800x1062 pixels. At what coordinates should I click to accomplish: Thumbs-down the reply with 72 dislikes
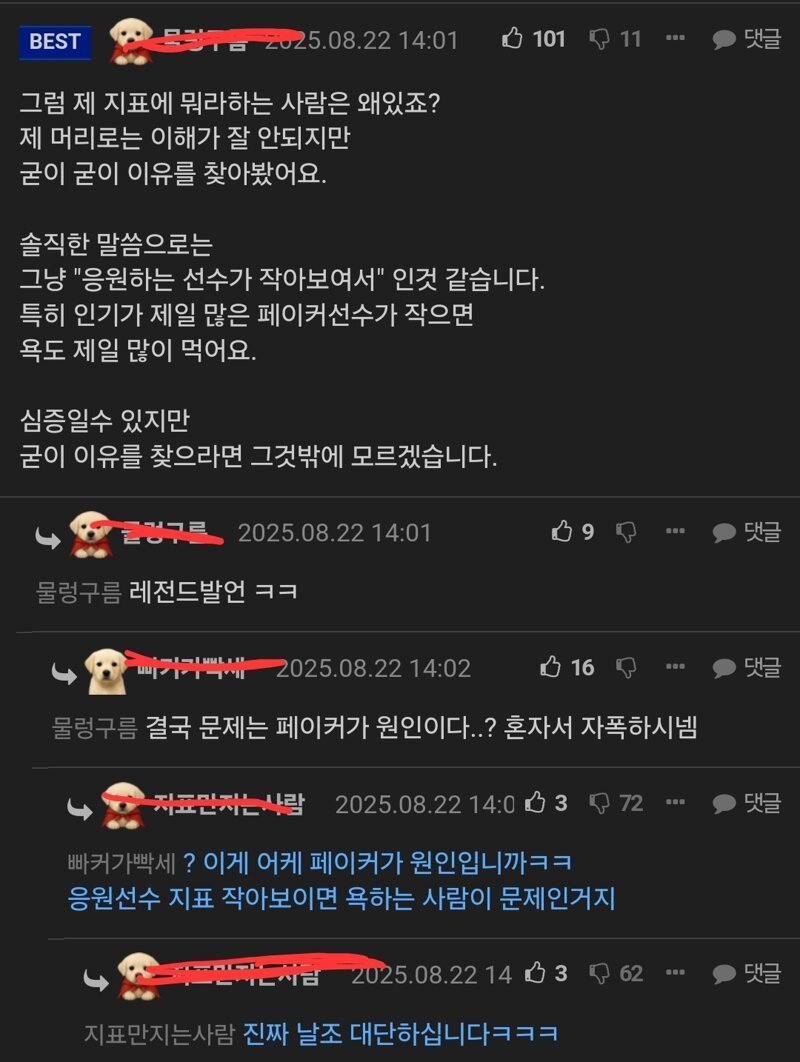pyautogui.click(x=599, y=803)
